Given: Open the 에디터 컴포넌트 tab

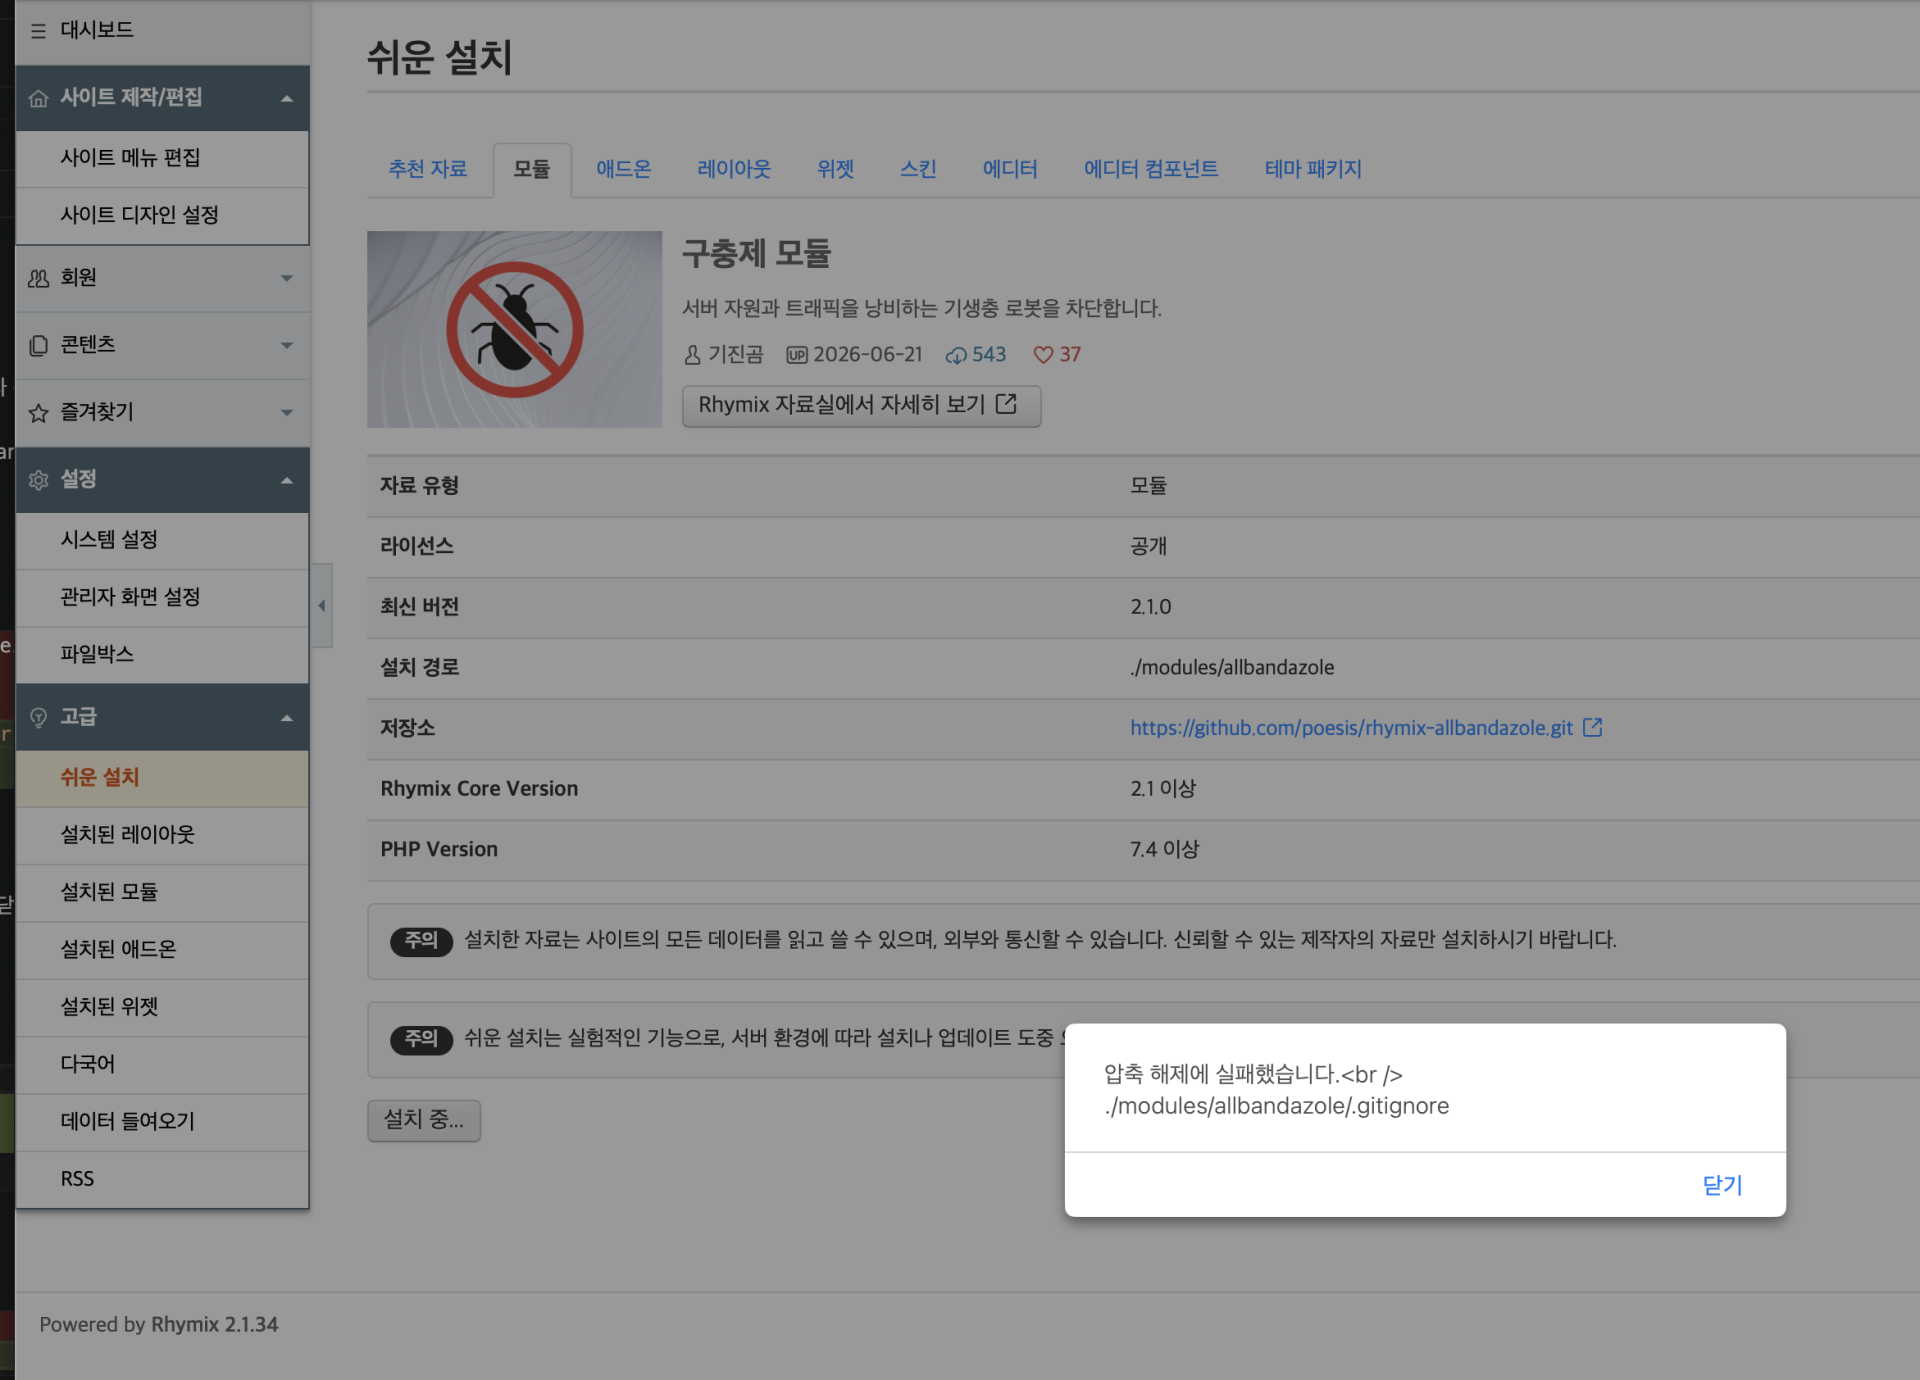Looking at the screenshot, I should click(x=1151, y=169).
